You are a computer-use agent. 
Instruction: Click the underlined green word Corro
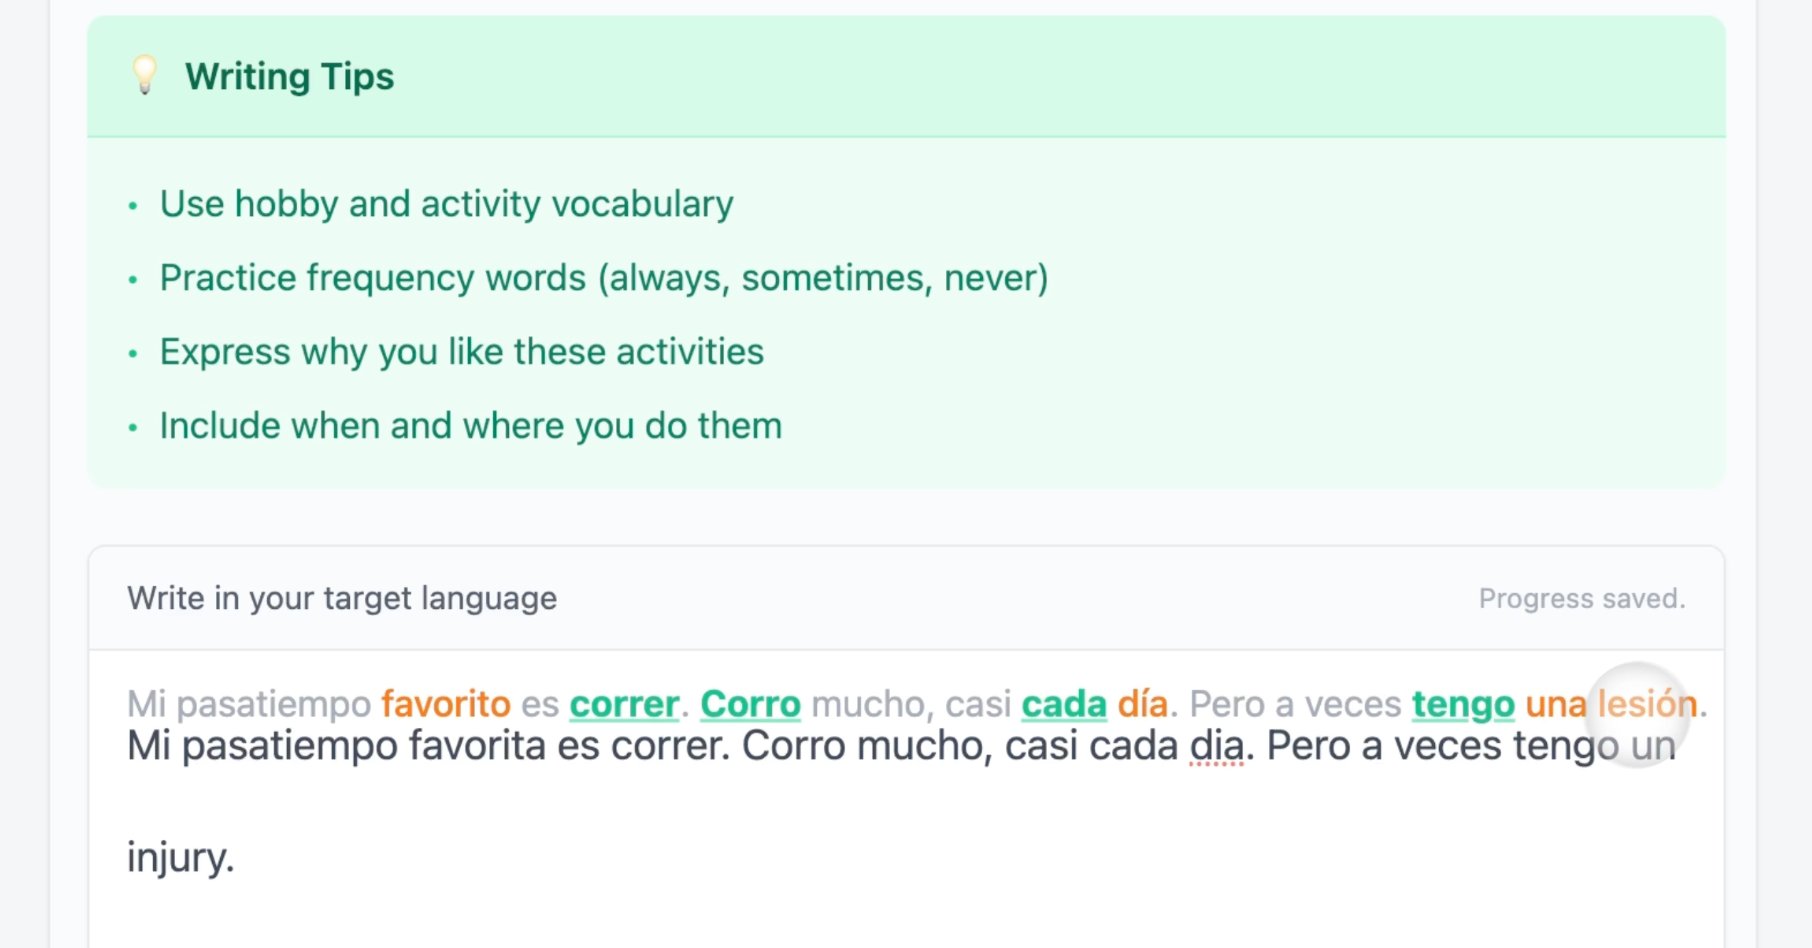(750, 704)
